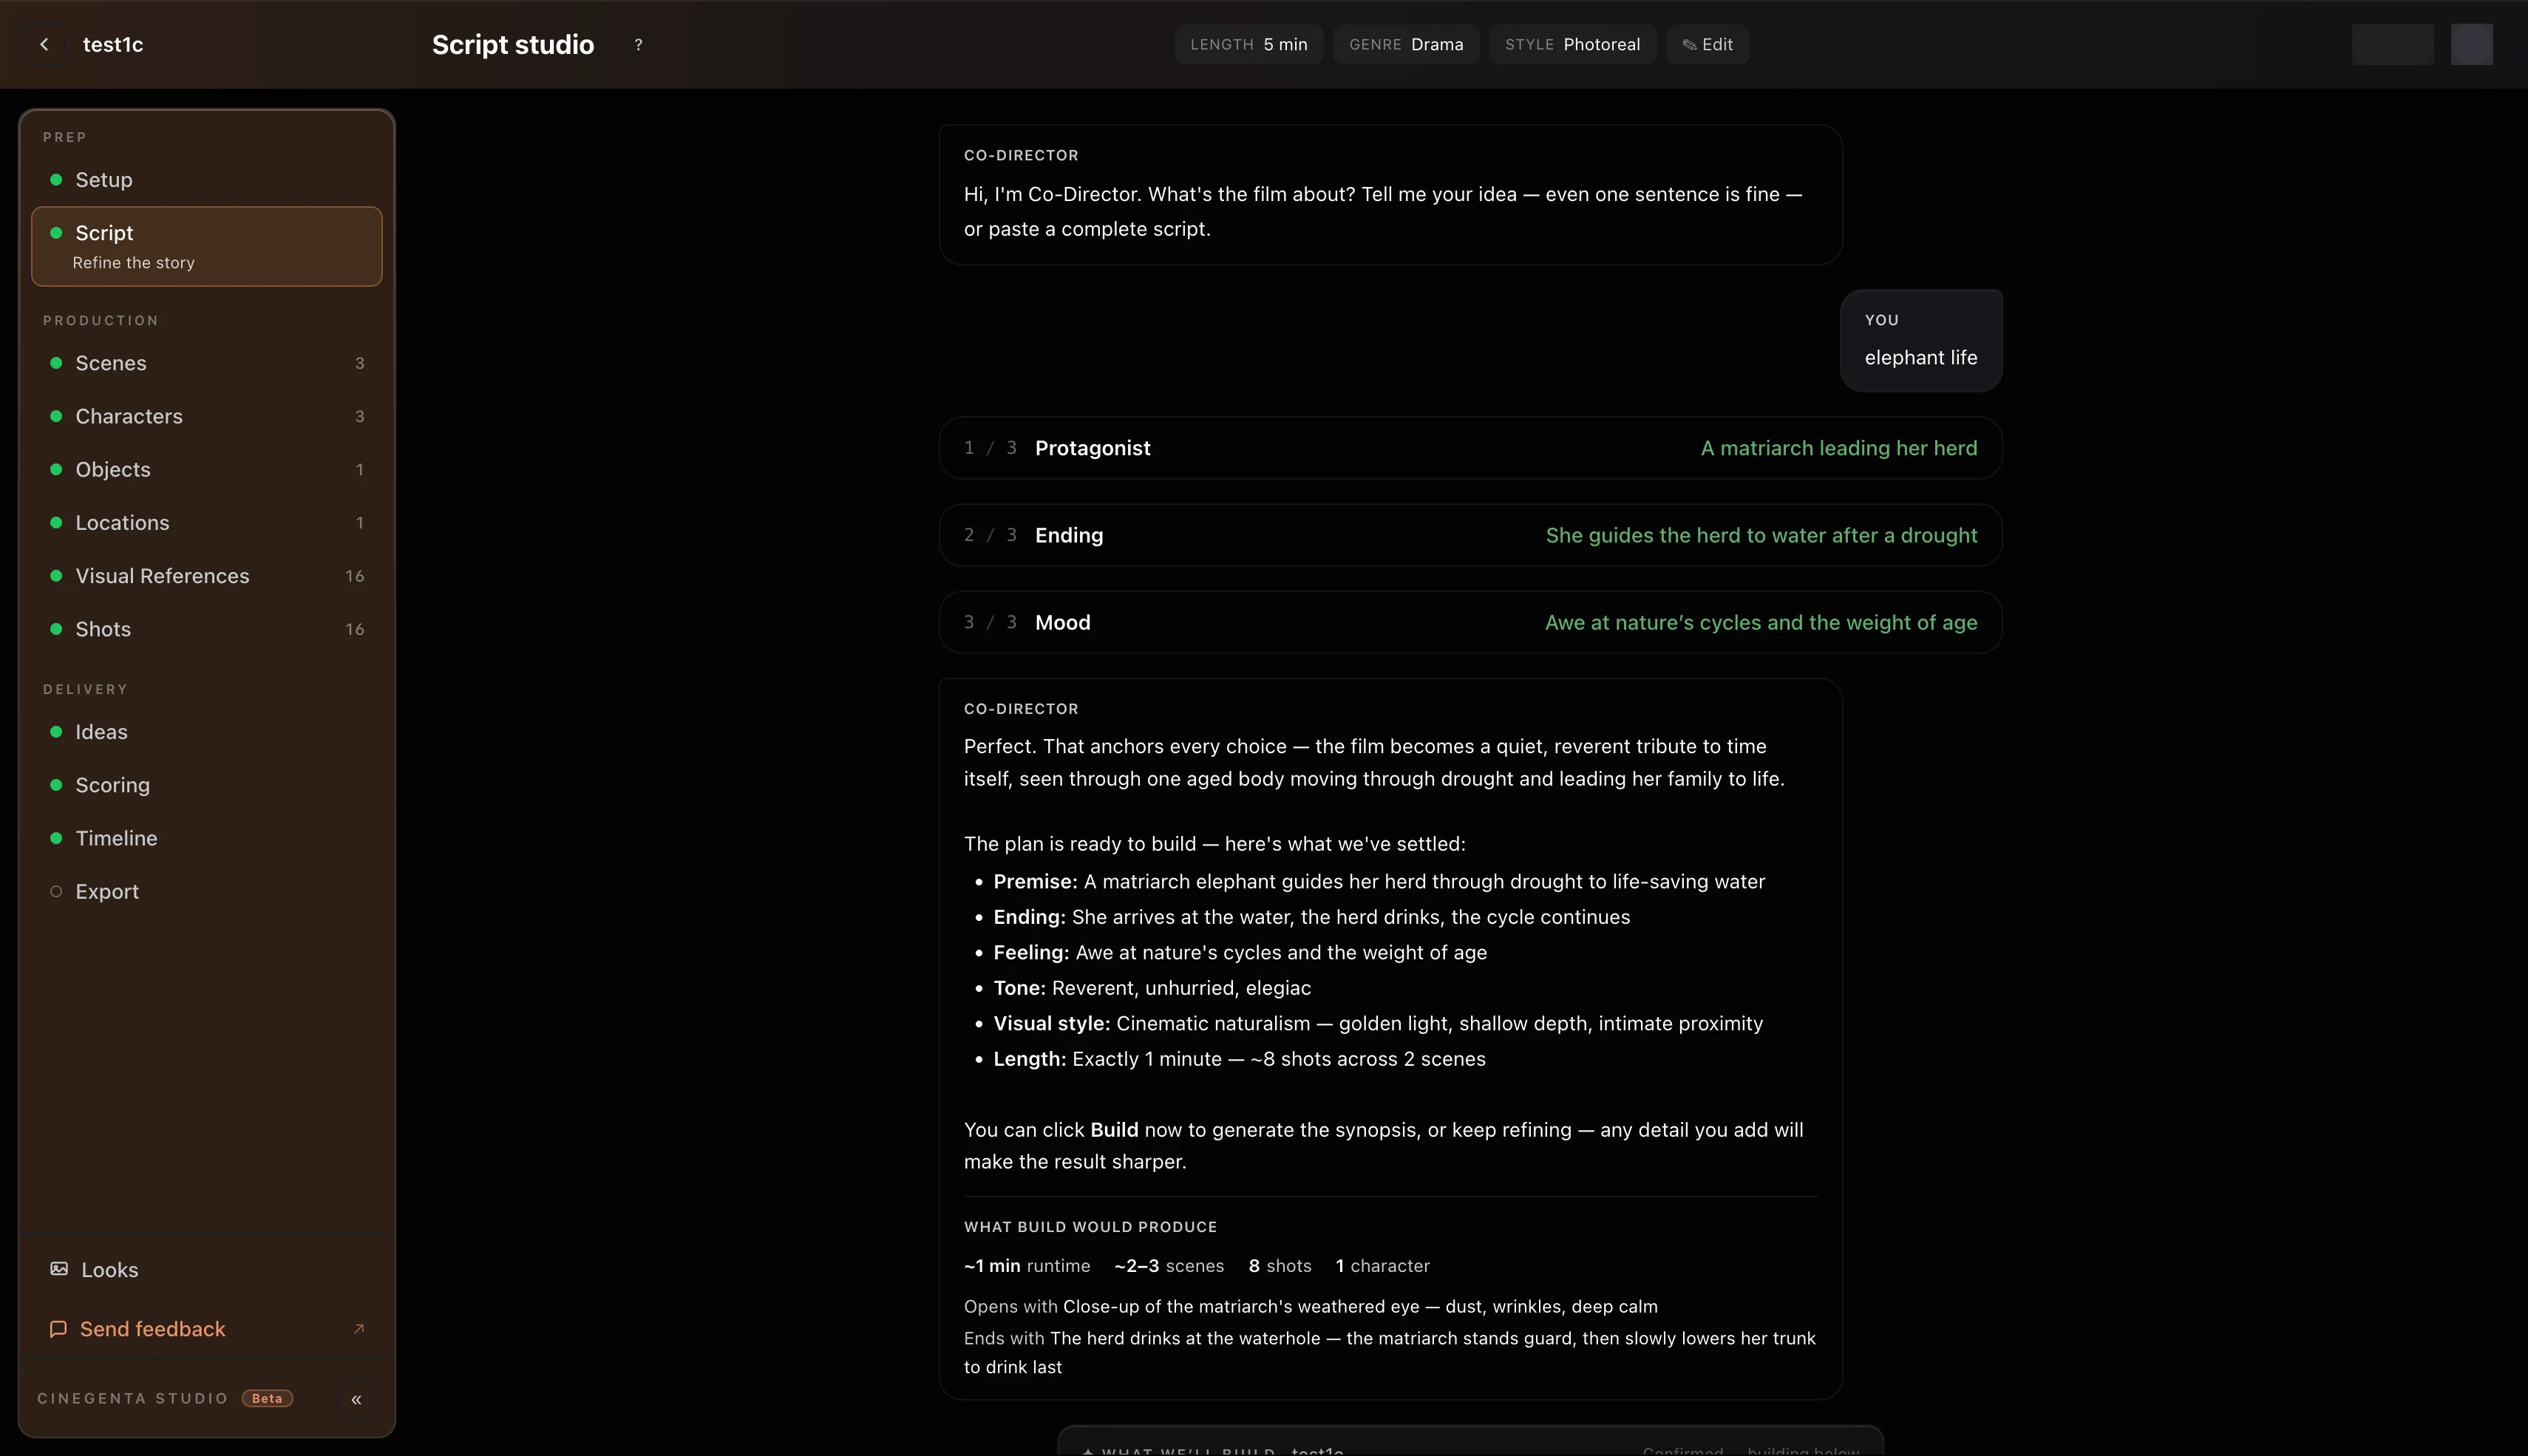Click the Visual References count 16
2528x1456 pixels.
(x=355, y=576)
